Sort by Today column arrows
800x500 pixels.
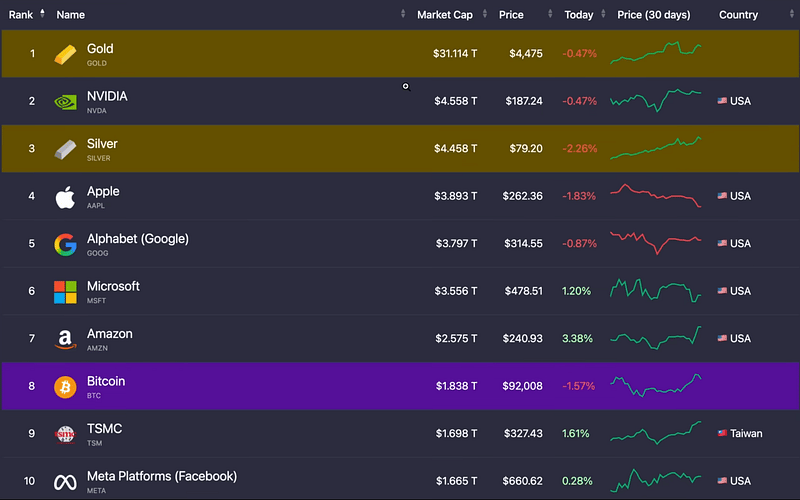point(603,14)
